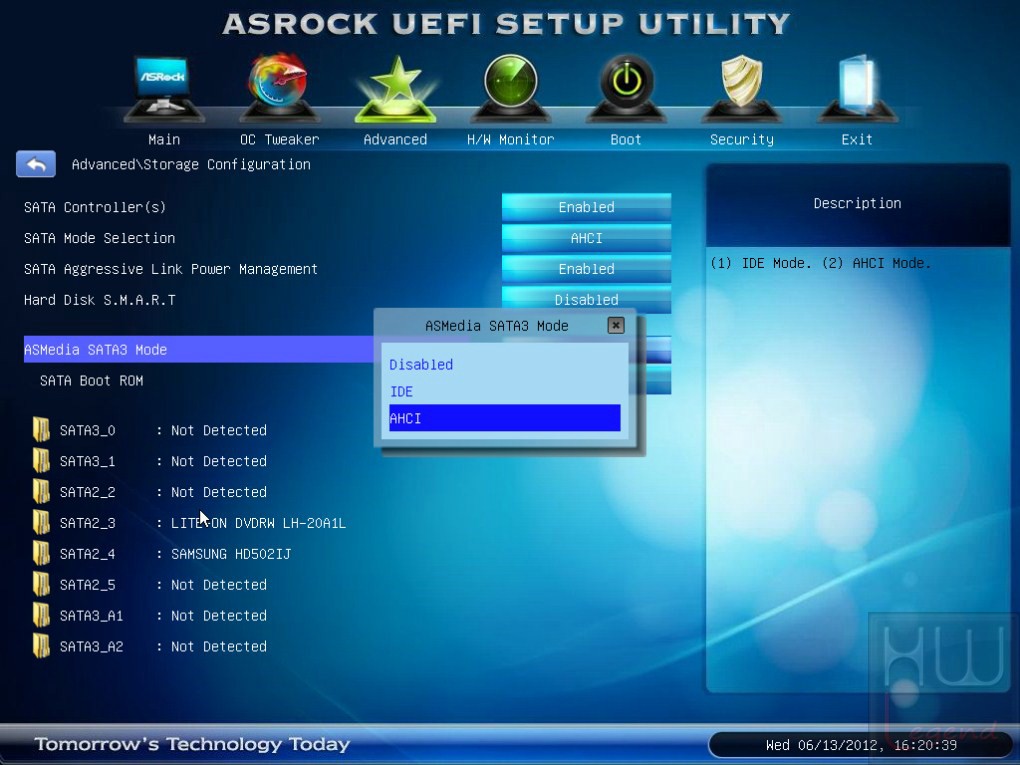Select SATA Aggressive Link Power Management label
This screenshot has width=1020, height=765.
coord(170,269)
